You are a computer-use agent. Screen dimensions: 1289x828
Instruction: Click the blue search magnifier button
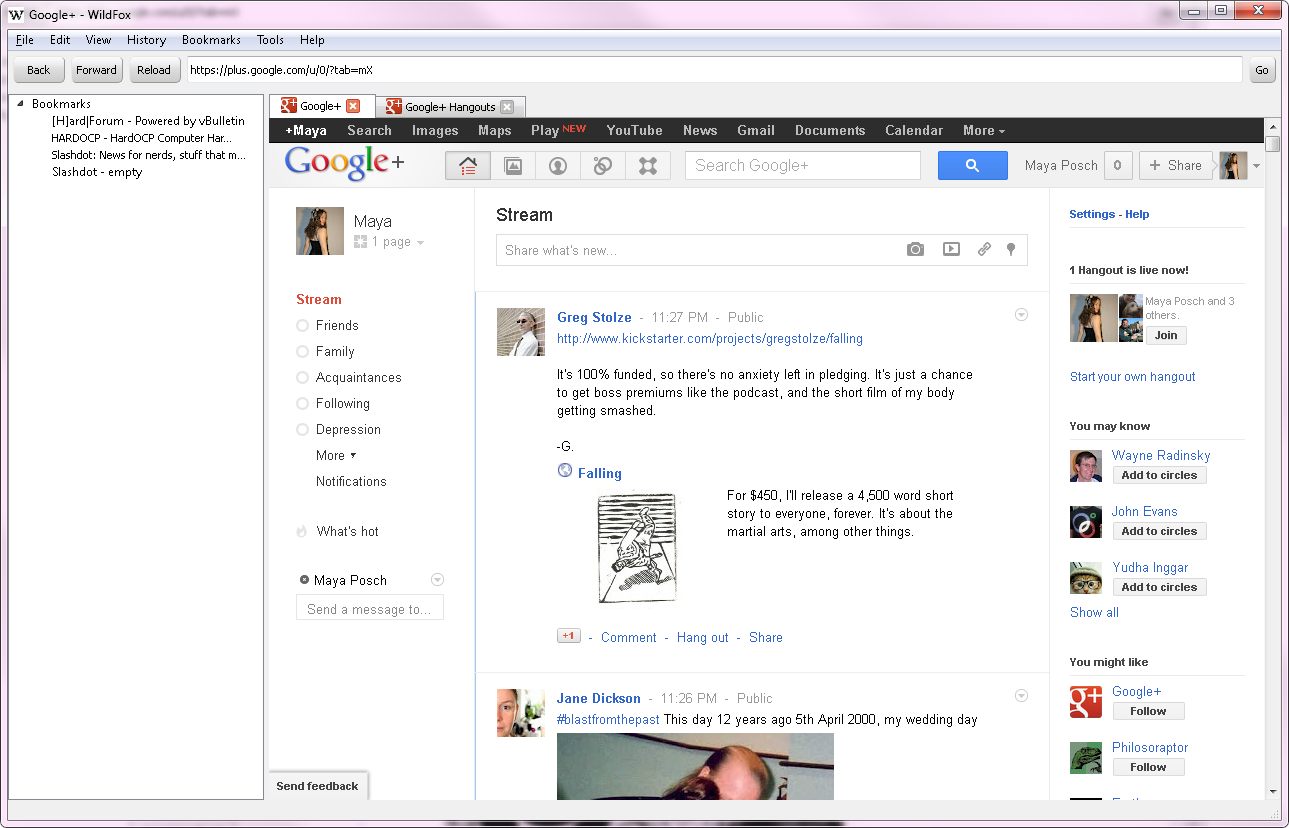pyautogui.click(x=972, y=166)
